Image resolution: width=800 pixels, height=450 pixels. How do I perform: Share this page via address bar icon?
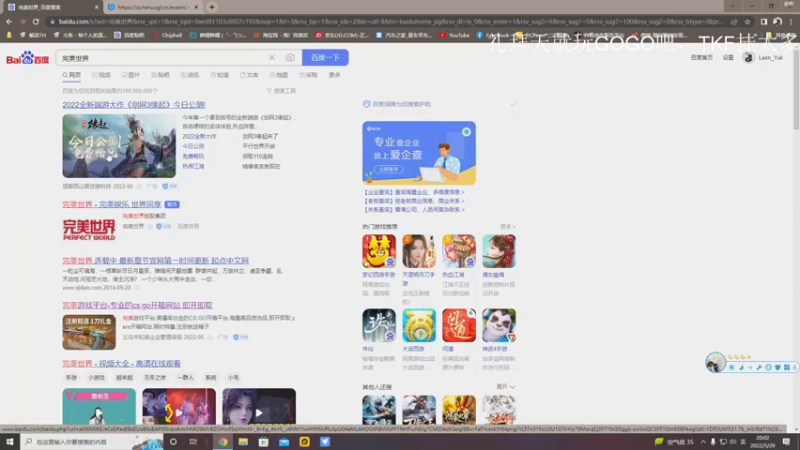[734, 21]
